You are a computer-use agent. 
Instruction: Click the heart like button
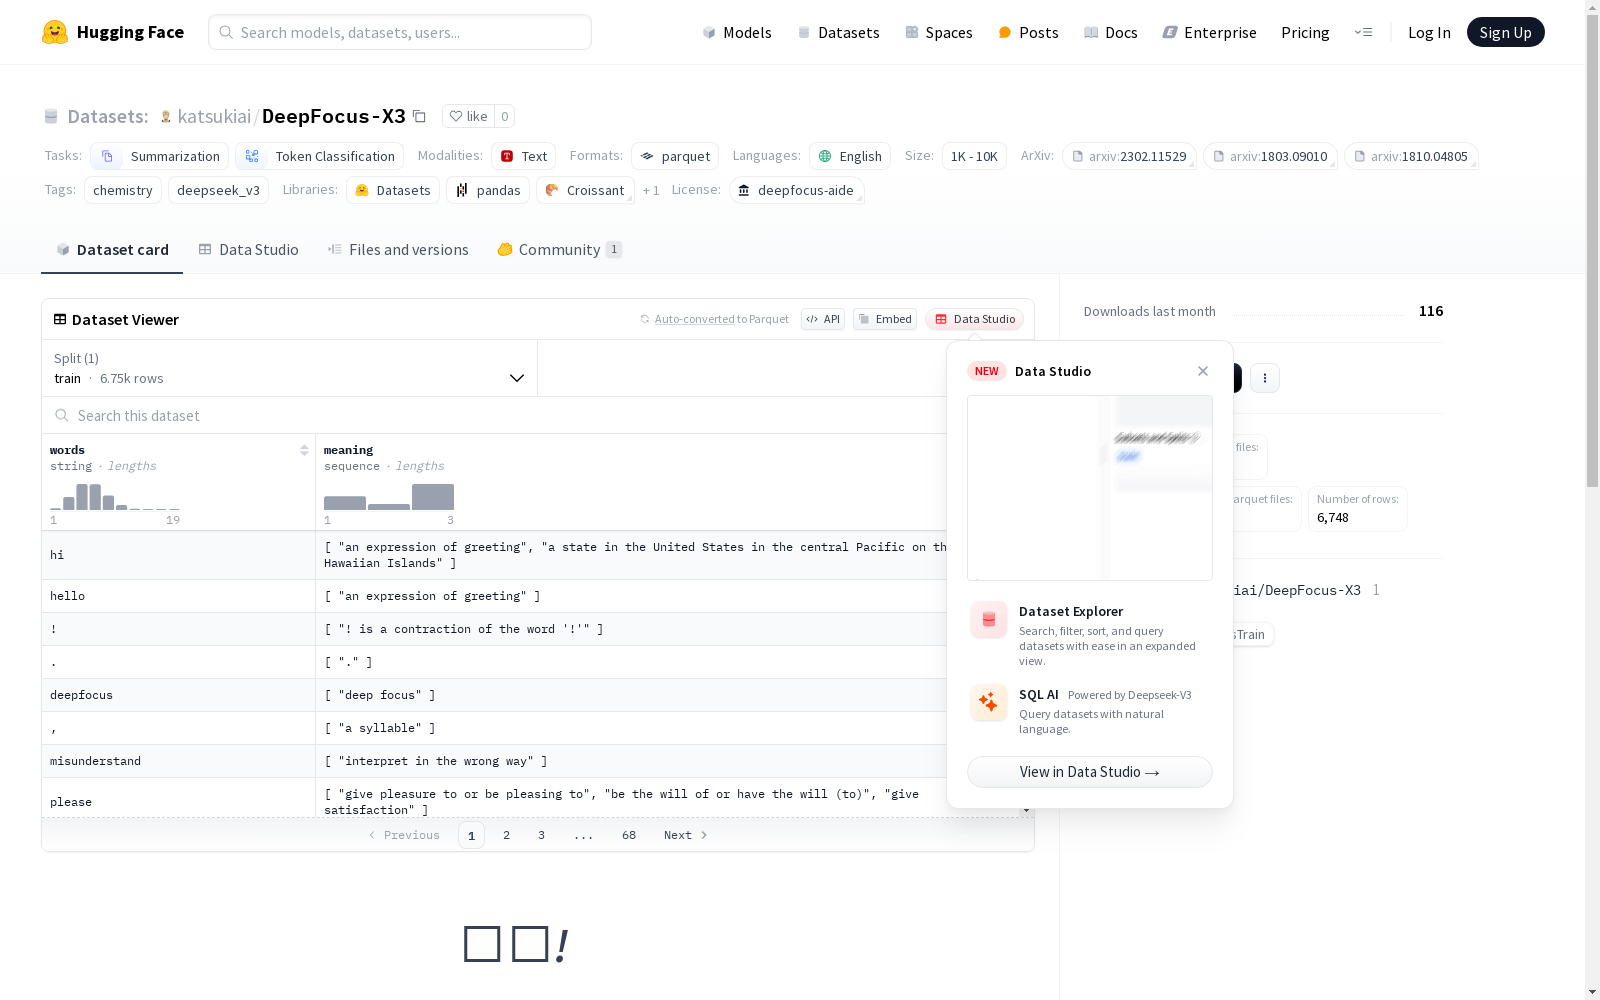(x=468, y=116)
